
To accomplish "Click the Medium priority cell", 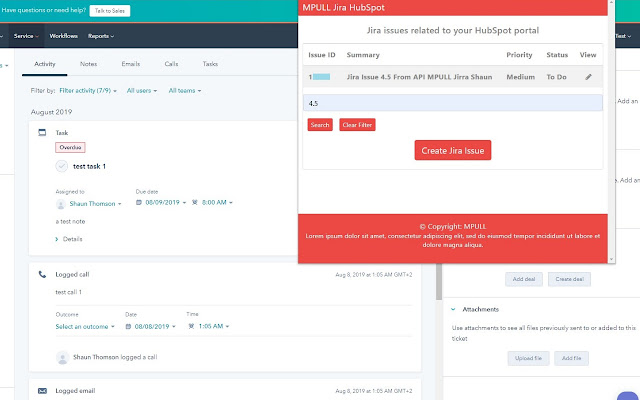I will pos(520,77).
